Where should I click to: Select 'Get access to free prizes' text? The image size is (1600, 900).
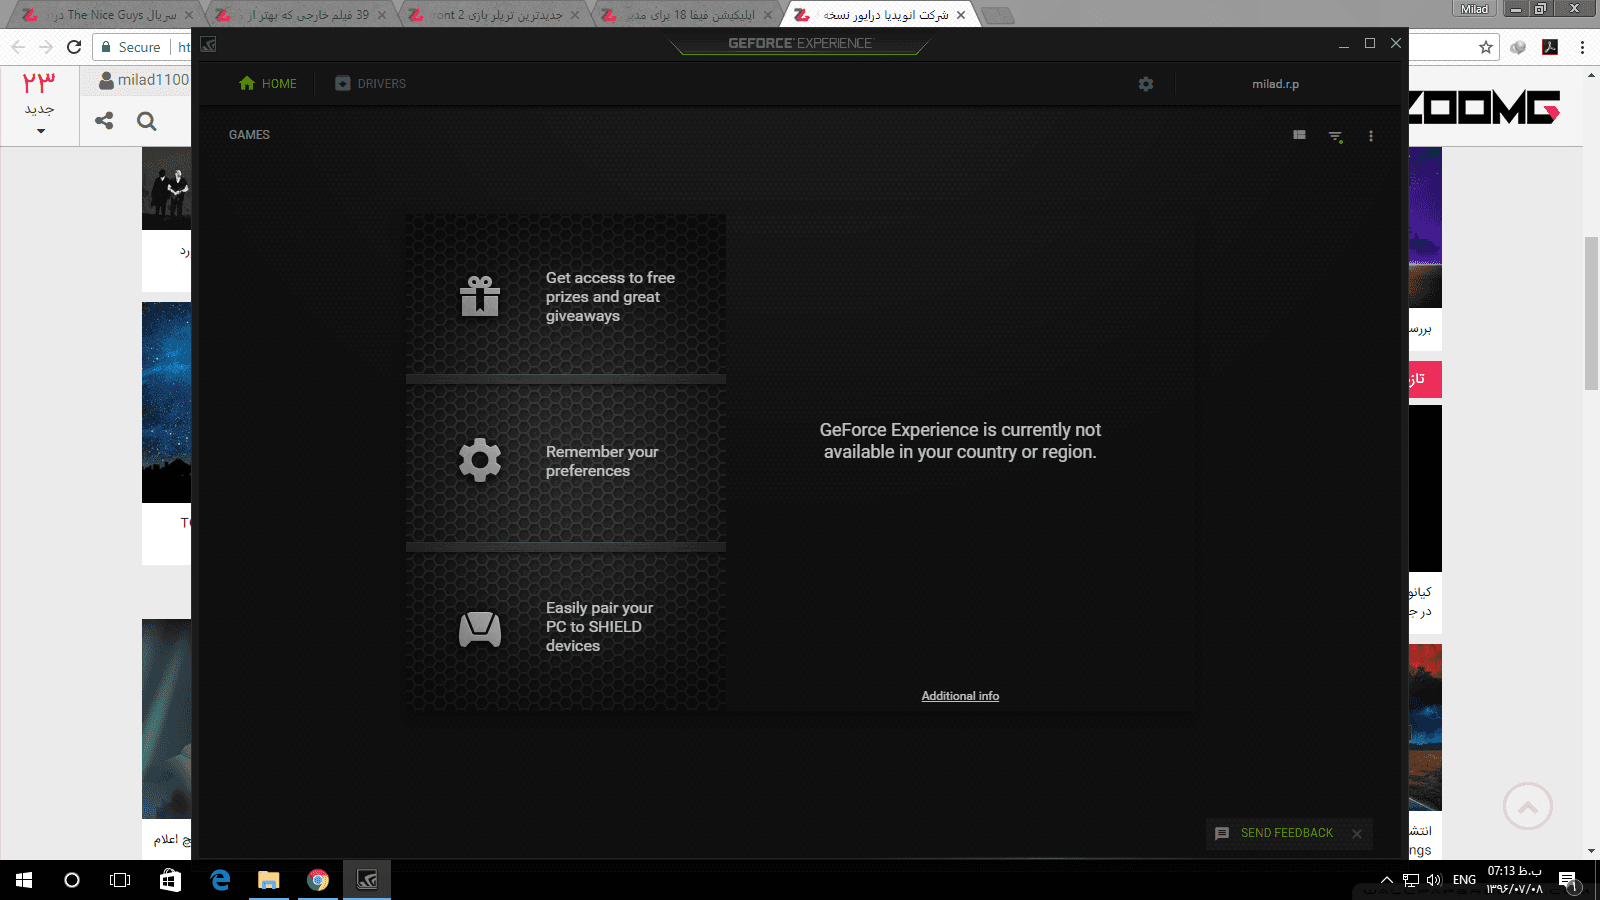pos(610,297)
